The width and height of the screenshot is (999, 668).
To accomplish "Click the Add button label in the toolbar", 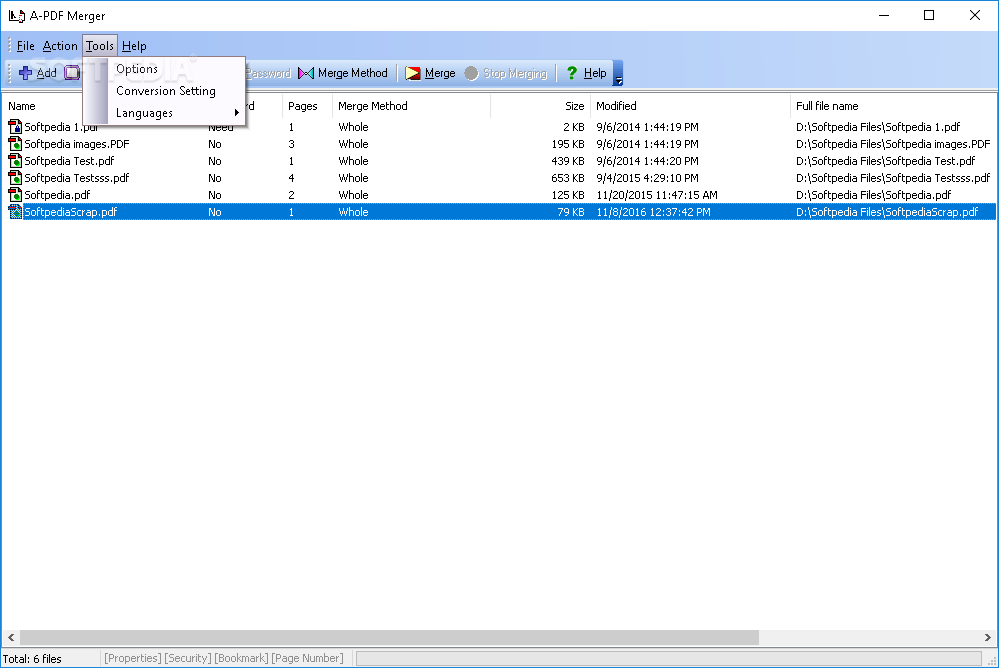I will coord(47,73).
